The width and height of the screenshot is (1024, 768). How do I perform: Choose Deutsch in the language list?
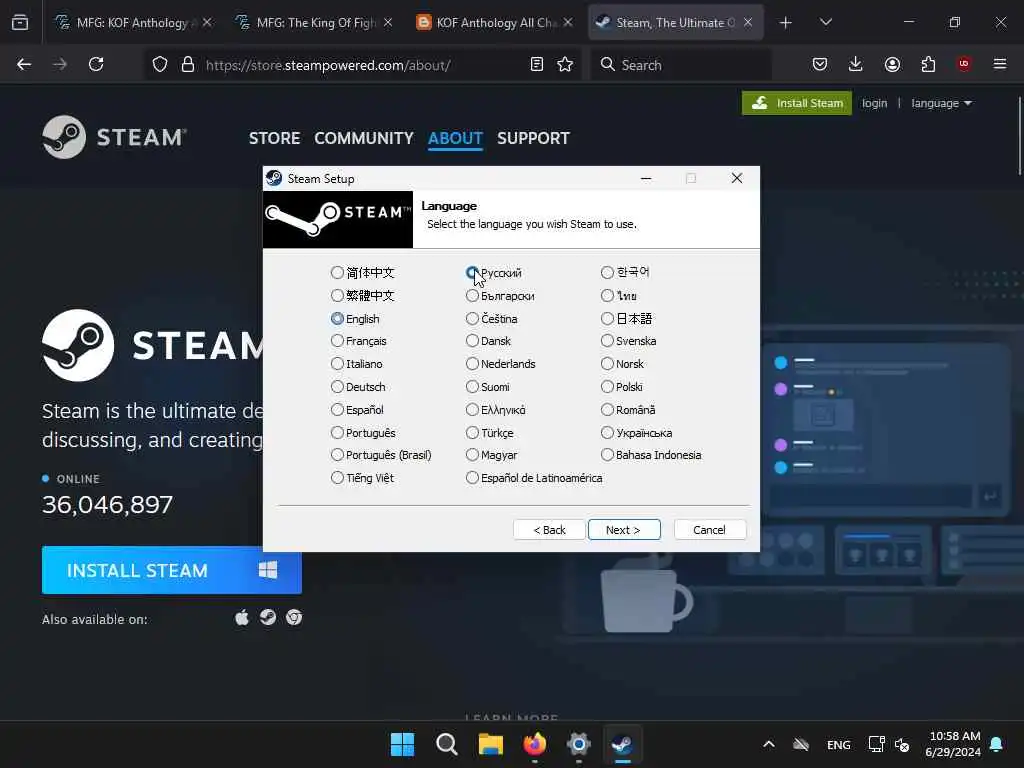tap(337, 387)
